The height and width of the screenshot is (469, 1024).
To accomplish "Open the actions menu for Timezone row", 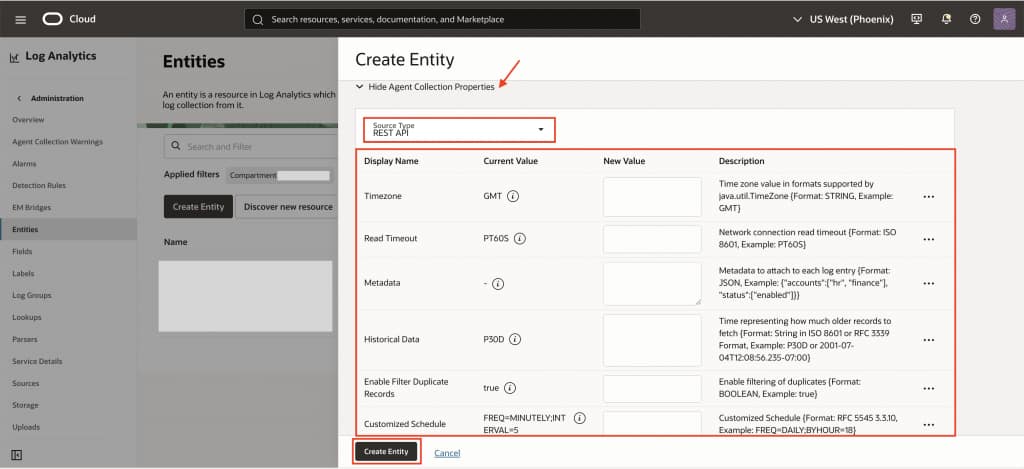I will 928,197.
